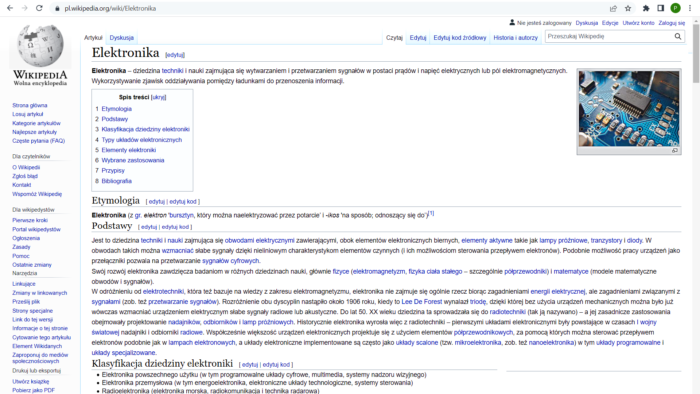Open the extensions puzzle icon

coord(646,8)
